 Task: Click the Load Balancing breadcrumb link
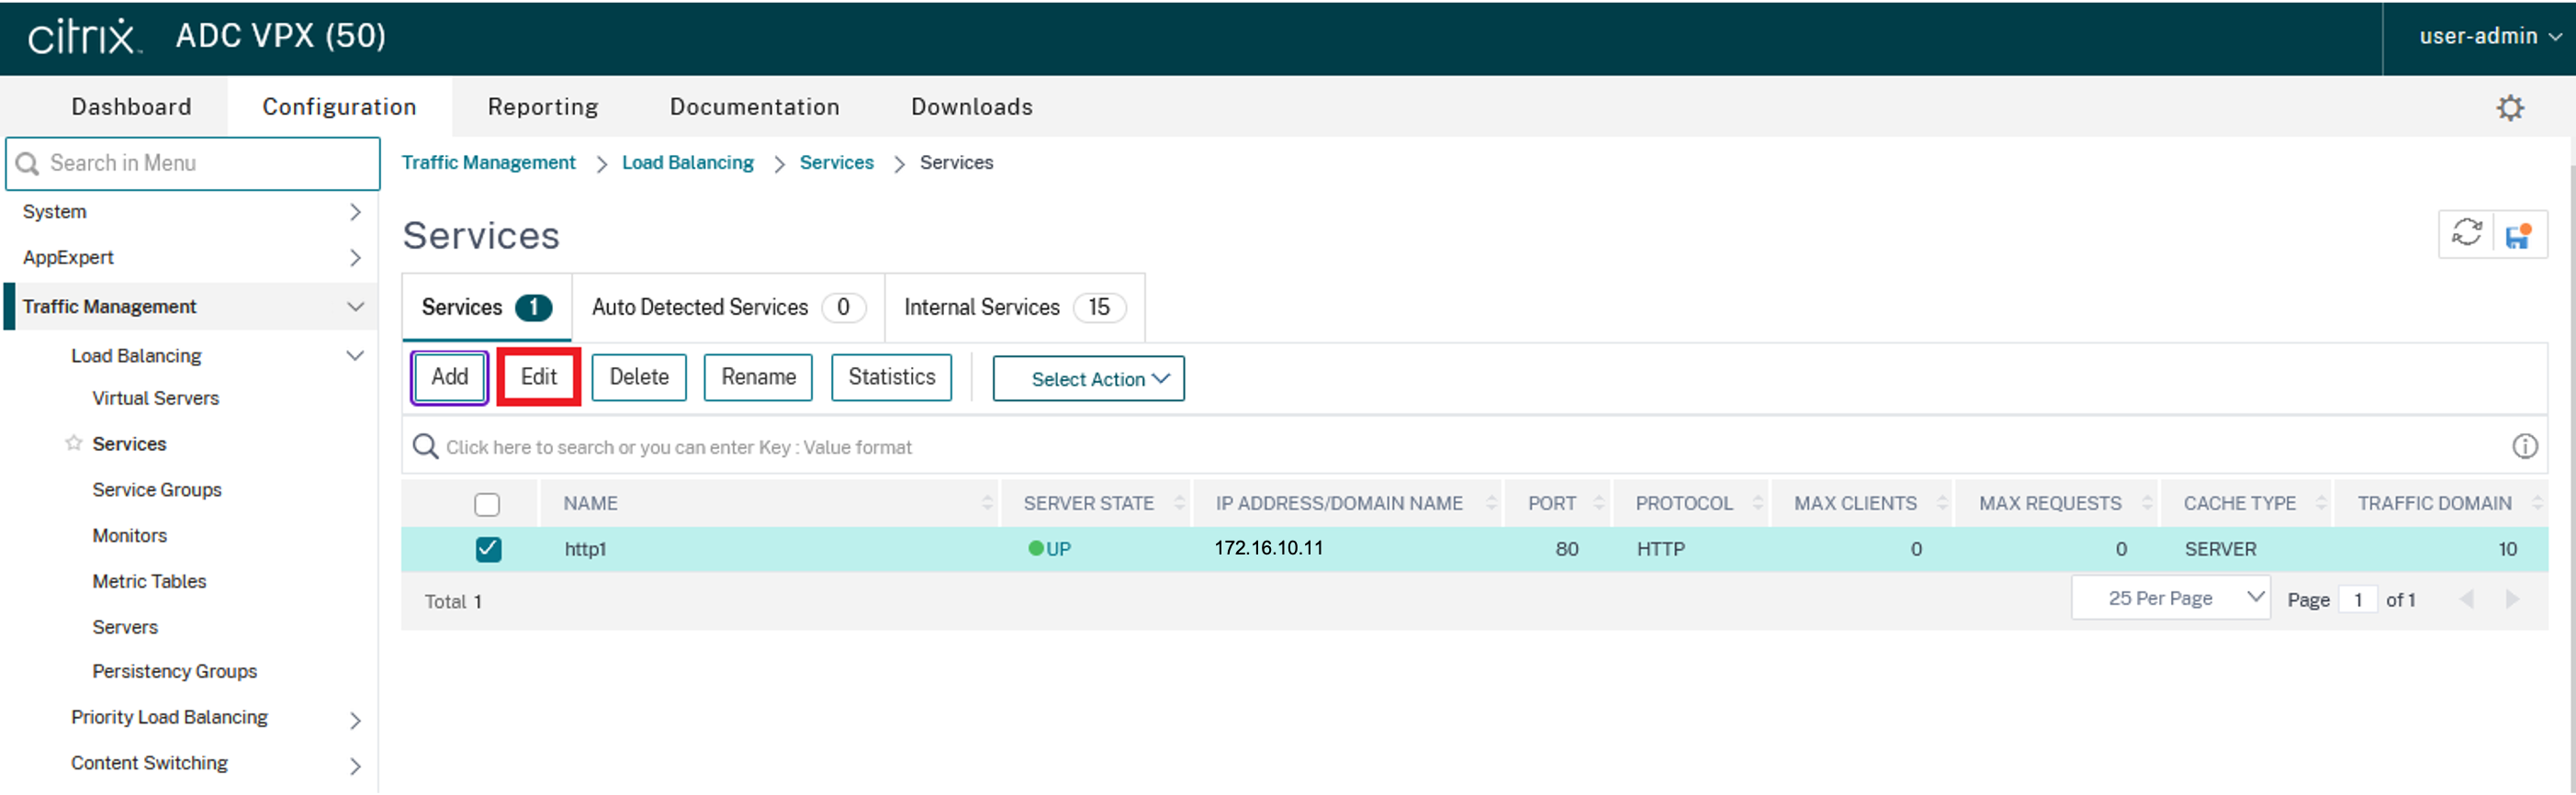[687, 162]
